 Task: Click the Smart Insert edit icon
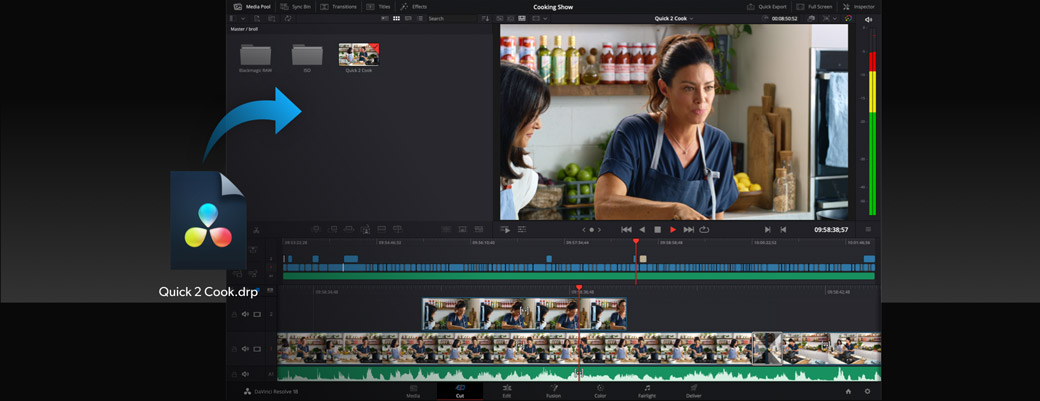tap(316, 229)
